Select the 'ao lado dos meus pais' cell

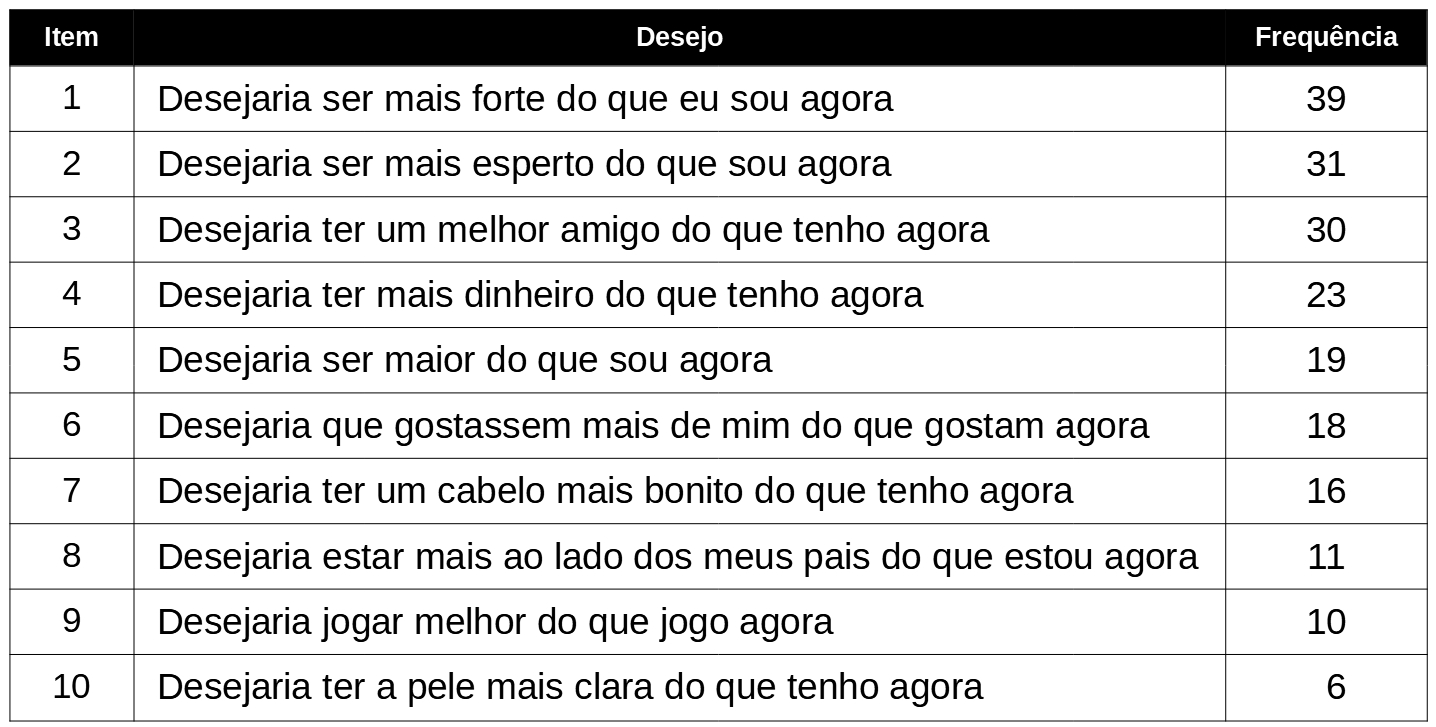click(x=677, y=556)
